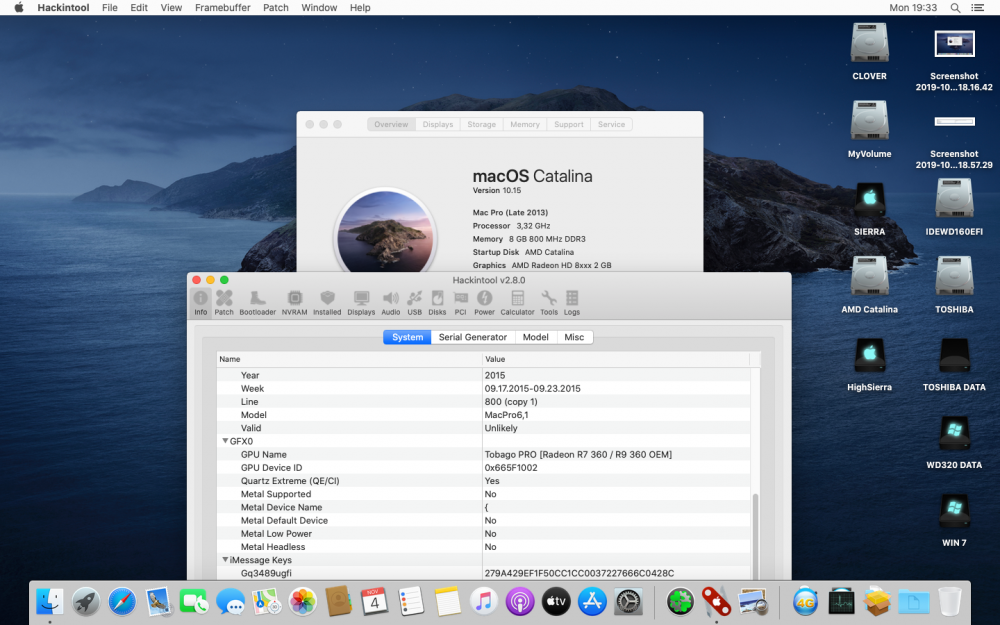Open the Power toolbar section

pyautogui.click(x=484, y=302)
